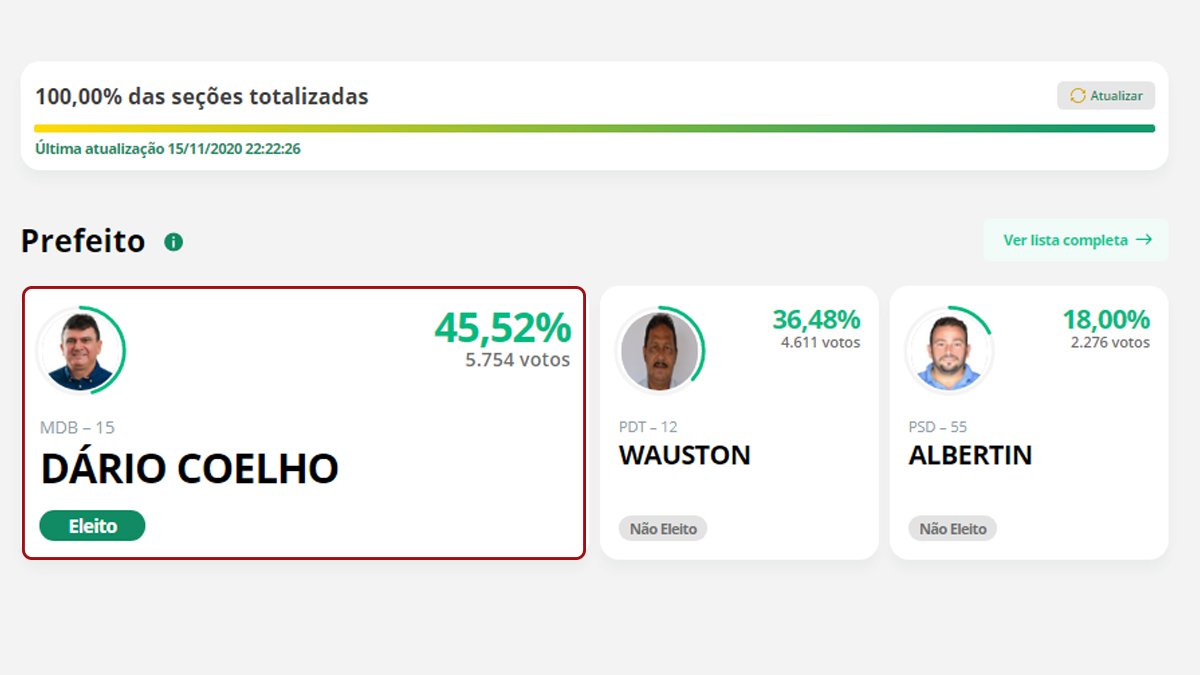Select the WAUSTON candidate name
1200x675 pixels.
(x=684, y=455)
